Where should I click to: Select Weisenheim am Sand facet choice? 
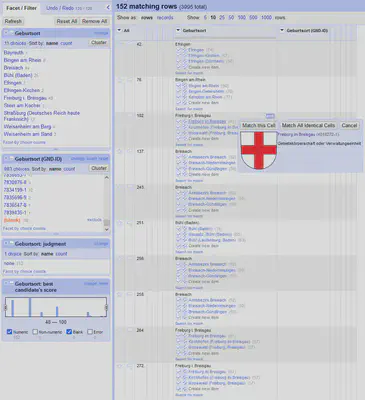(x=28, y=134)
